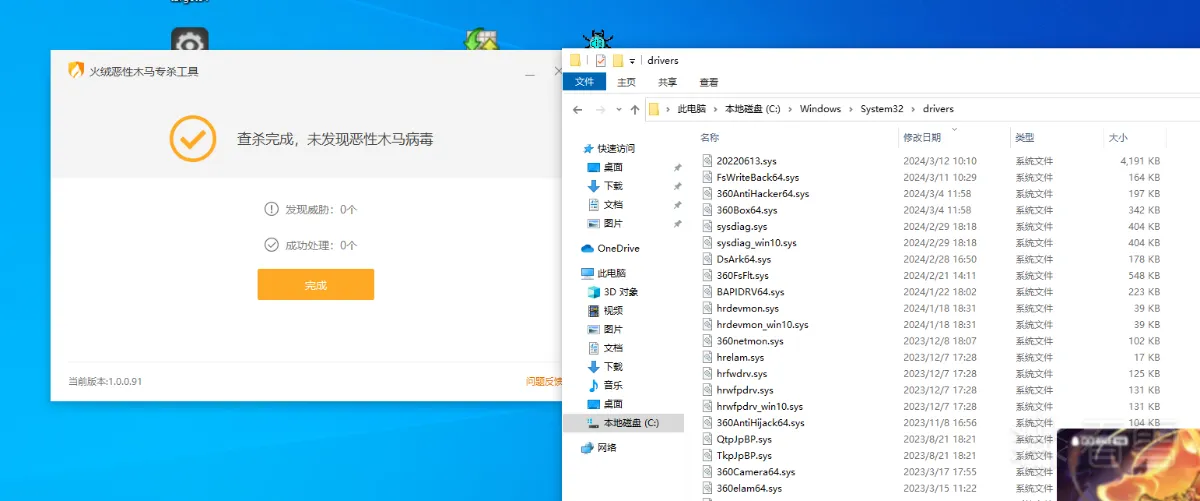Sort files by the 名称 column header

coord(709,137)
